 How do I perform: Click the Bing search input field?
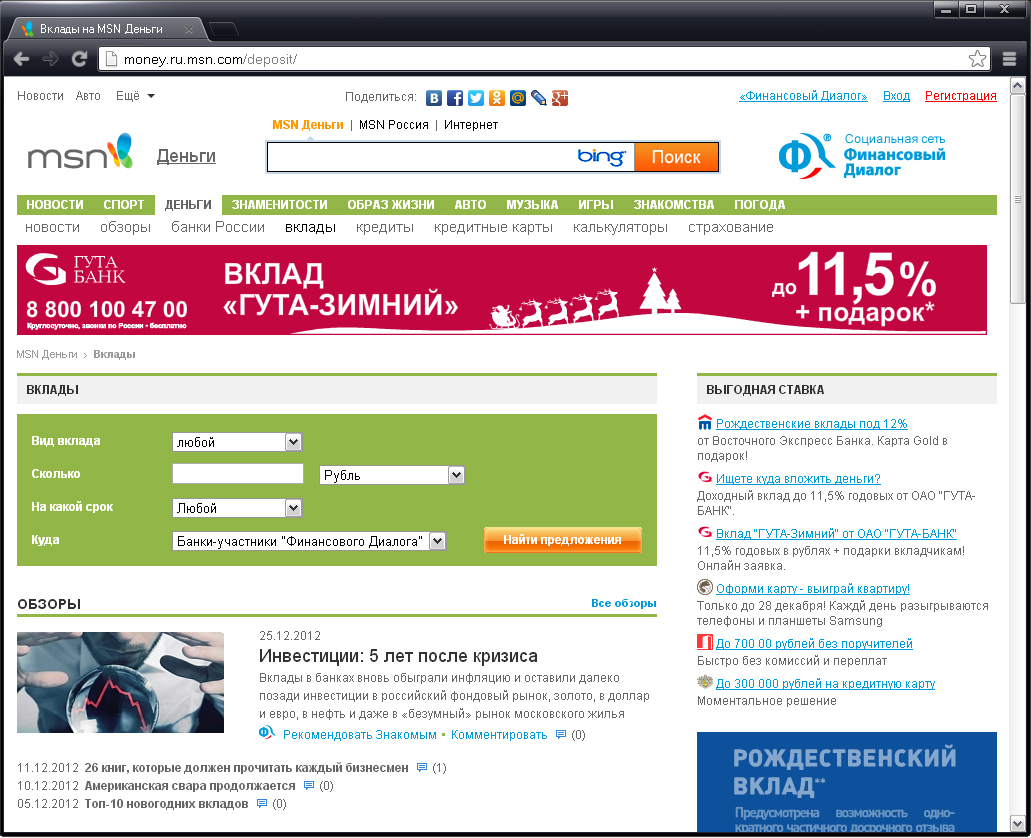(450, 157)
